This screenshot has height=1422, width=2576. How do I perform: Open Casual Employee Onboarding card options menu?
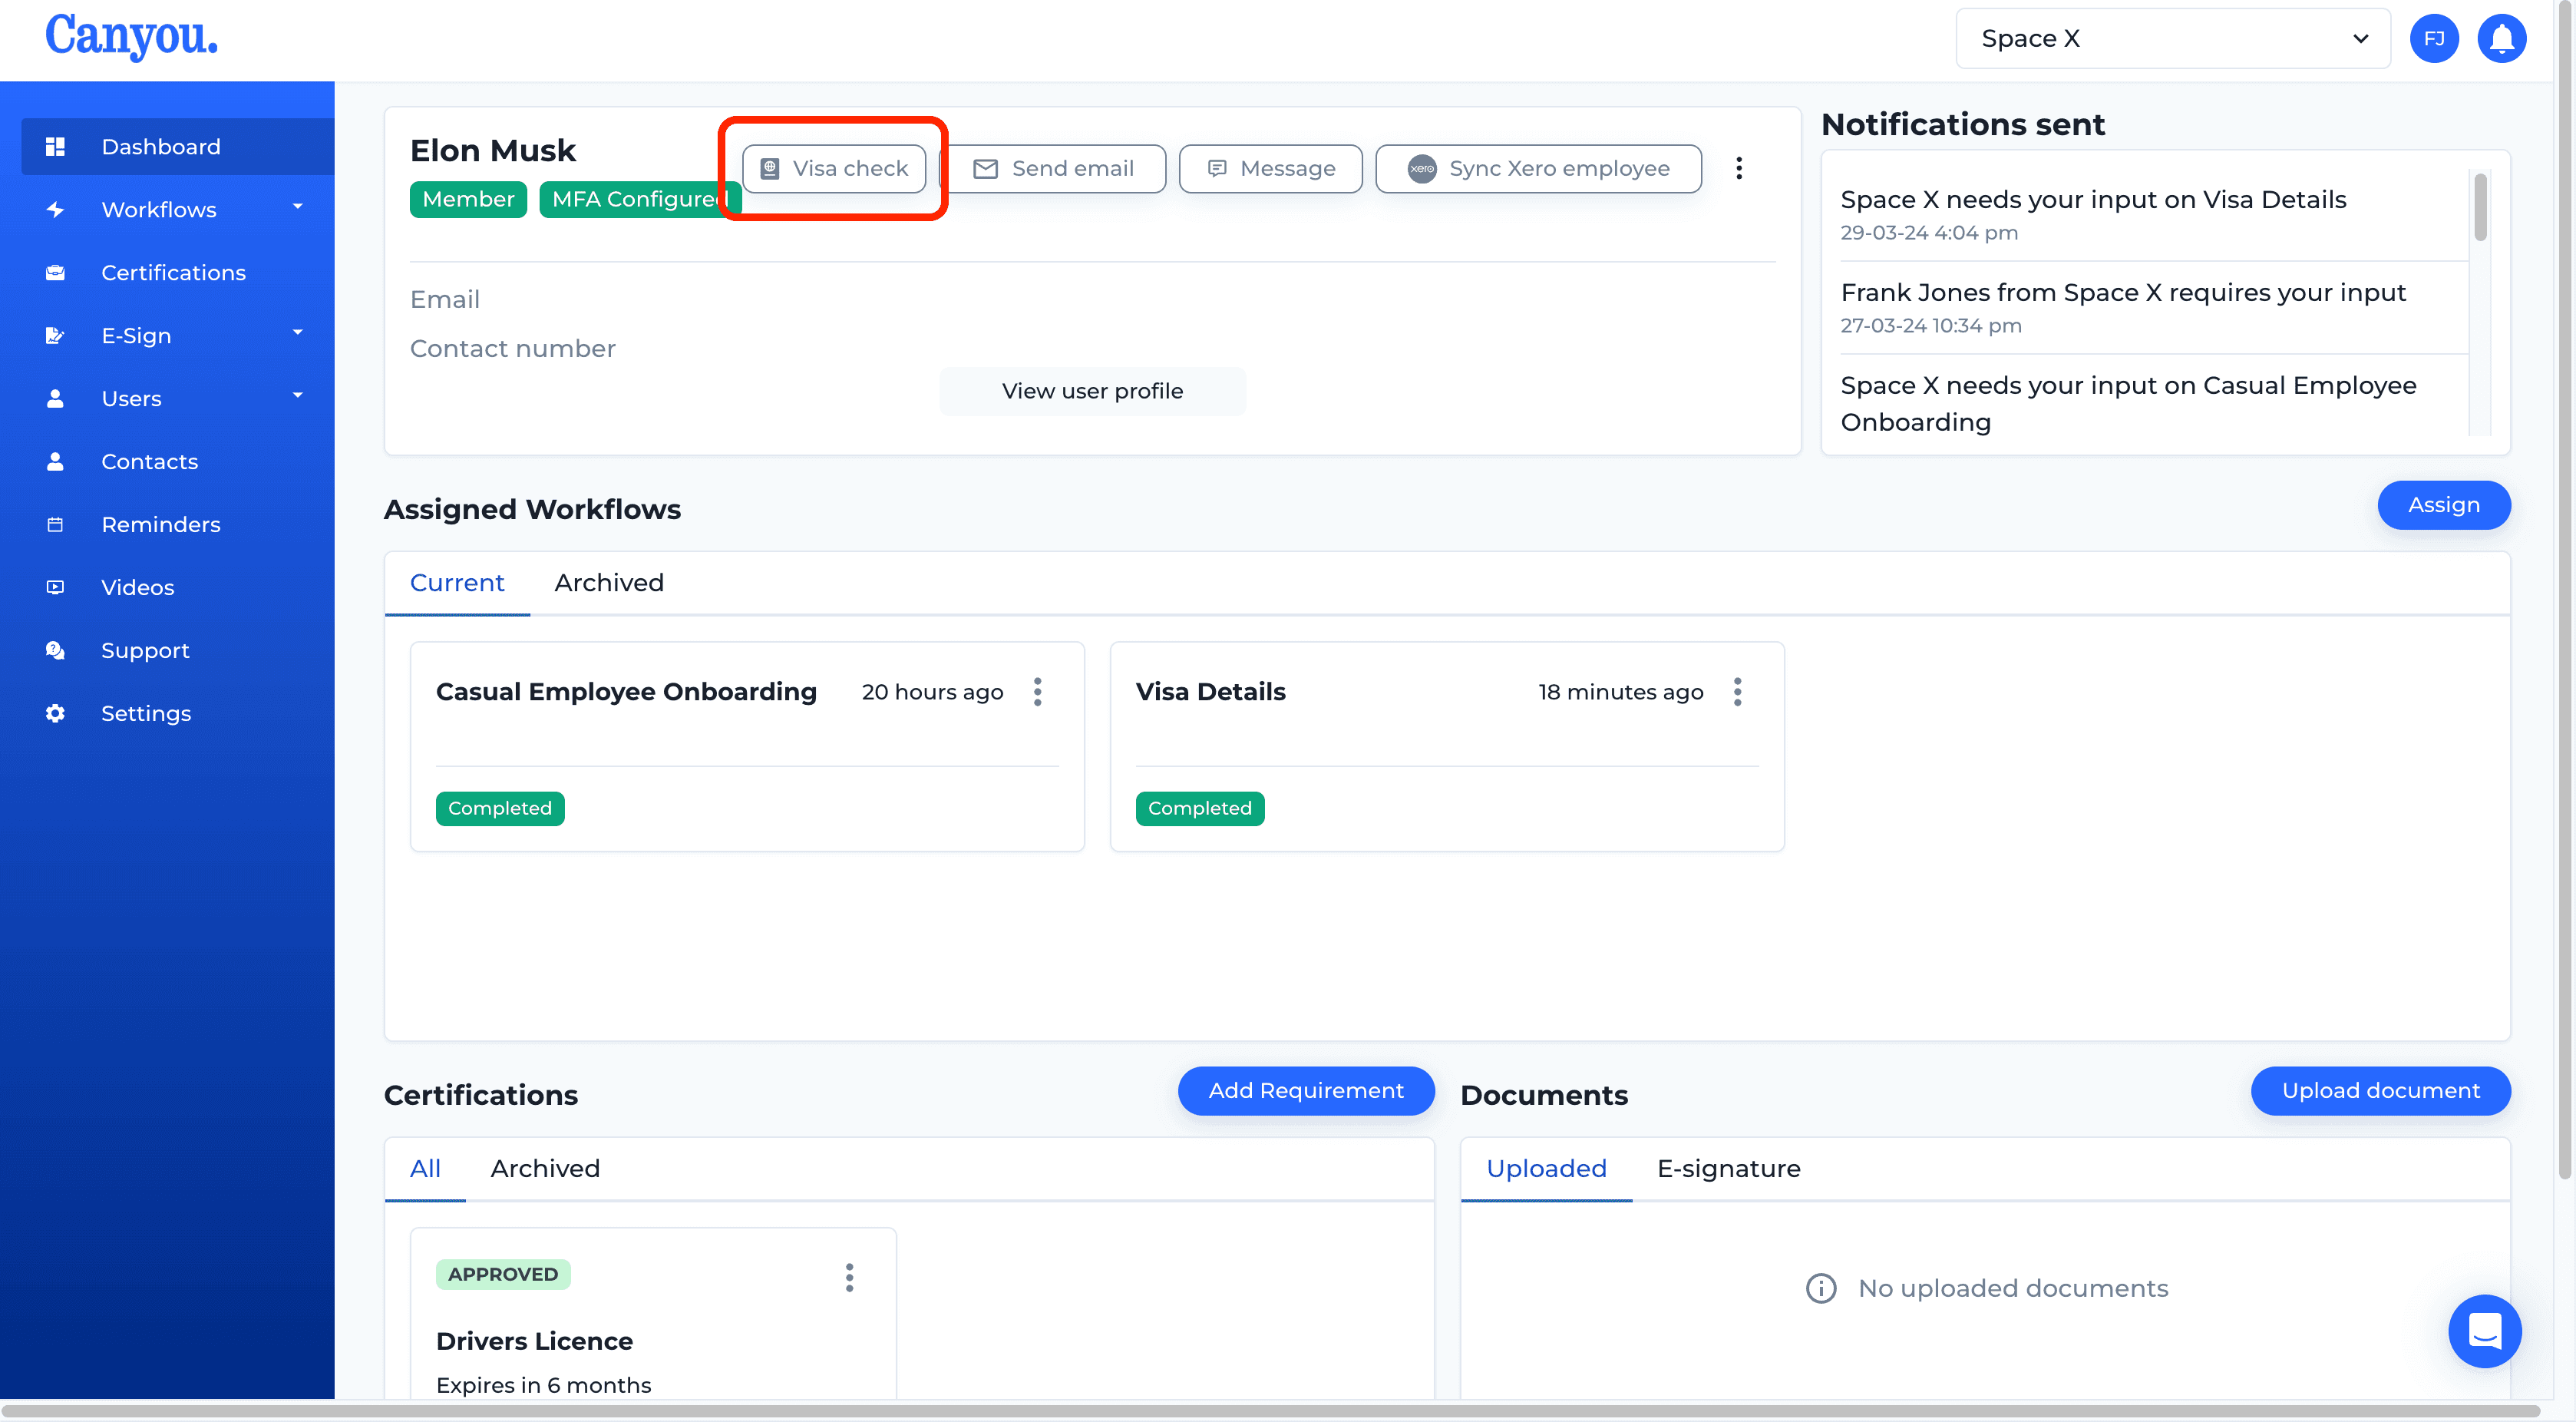pyautogui.click(x=1038, y=692)
